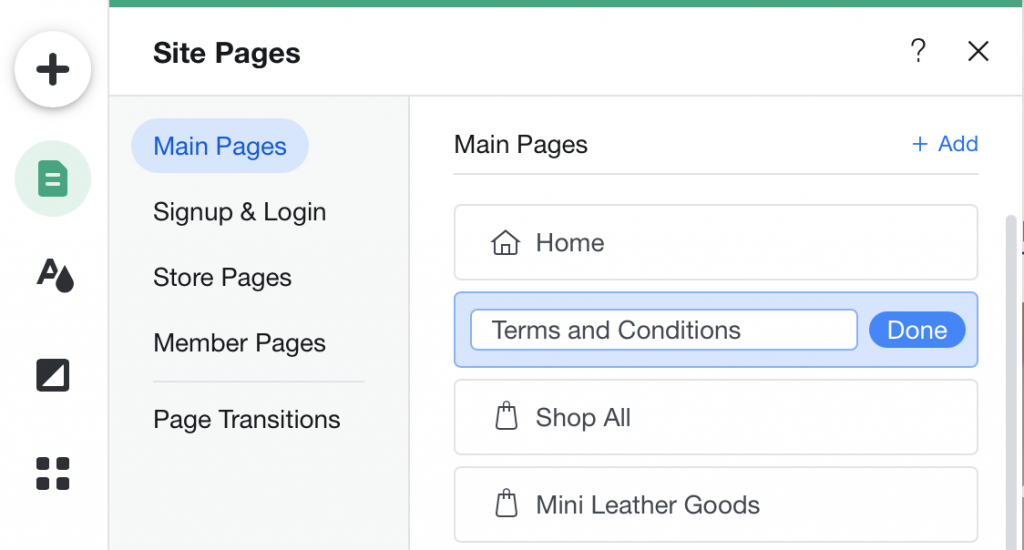Click the Mini Leather Goods bag icon

point(507,504)
